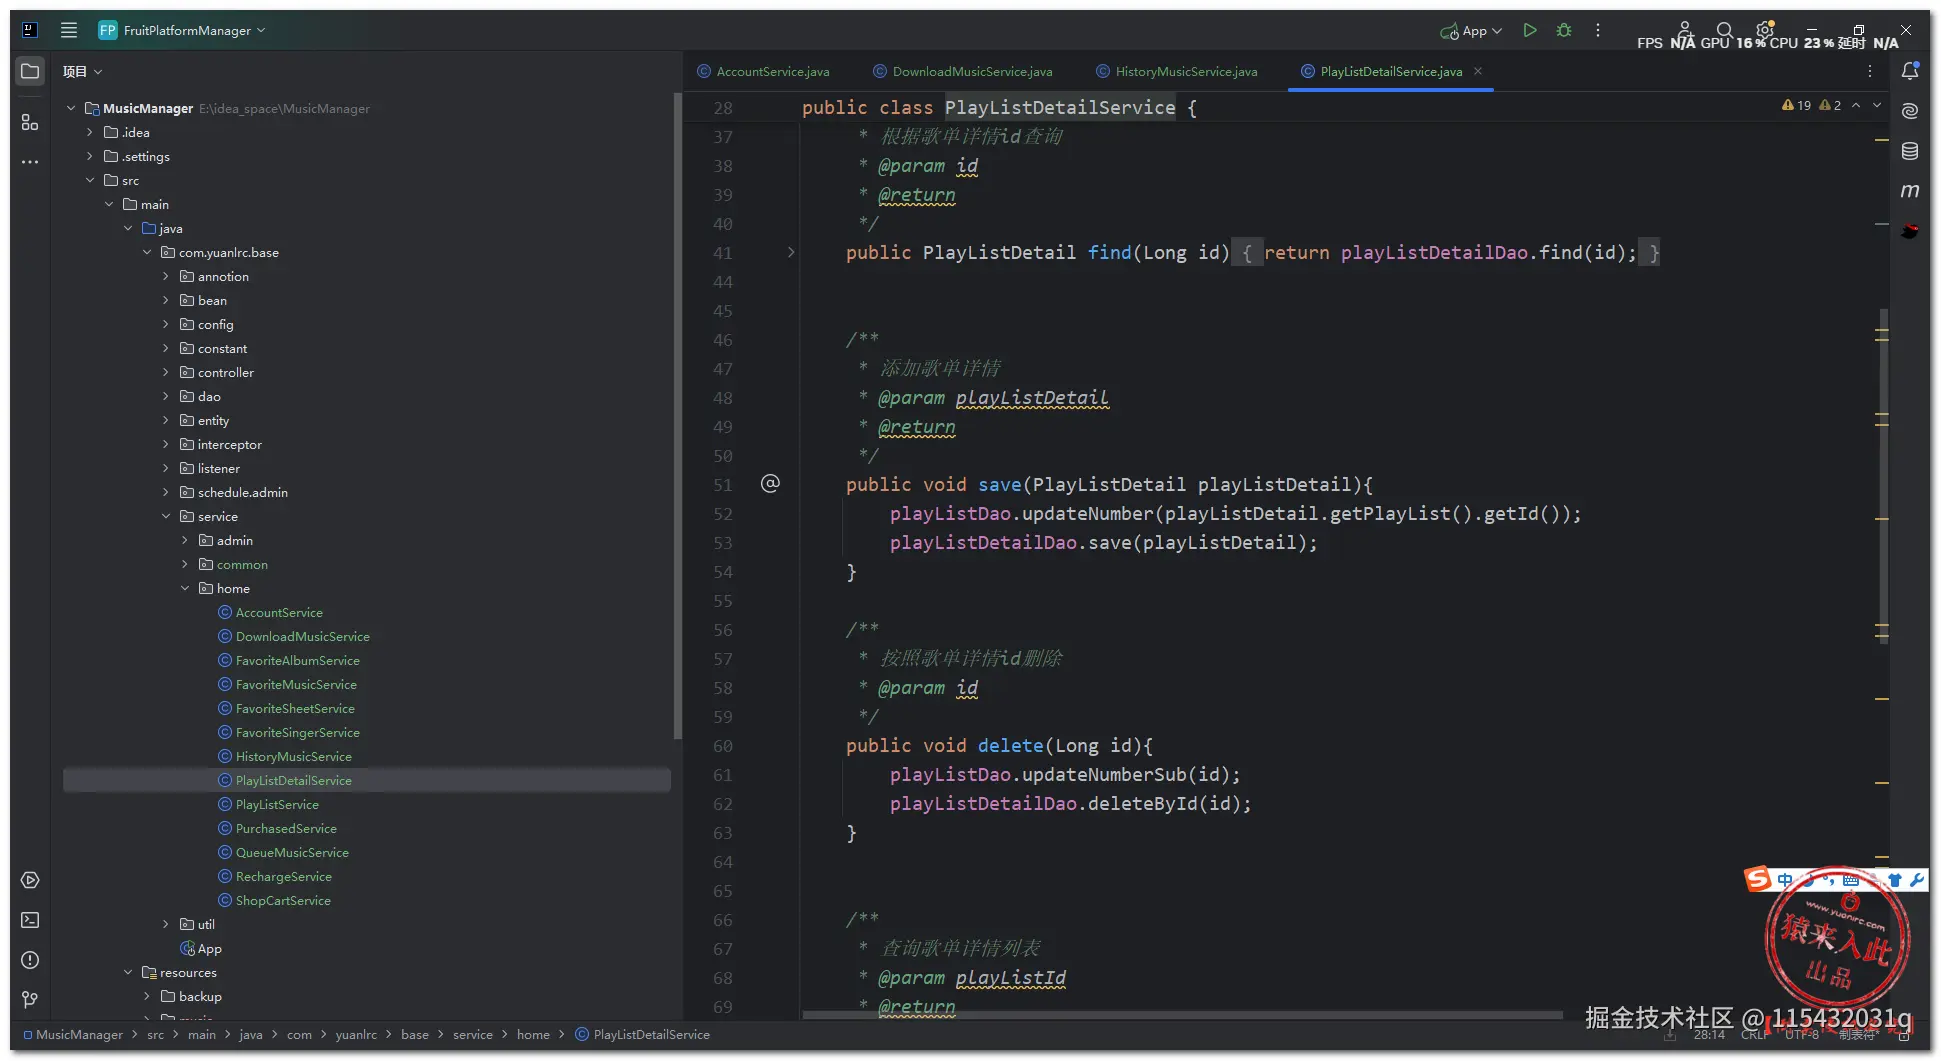
Task: Open the Services tool window
Action: (x=30, y=880)
